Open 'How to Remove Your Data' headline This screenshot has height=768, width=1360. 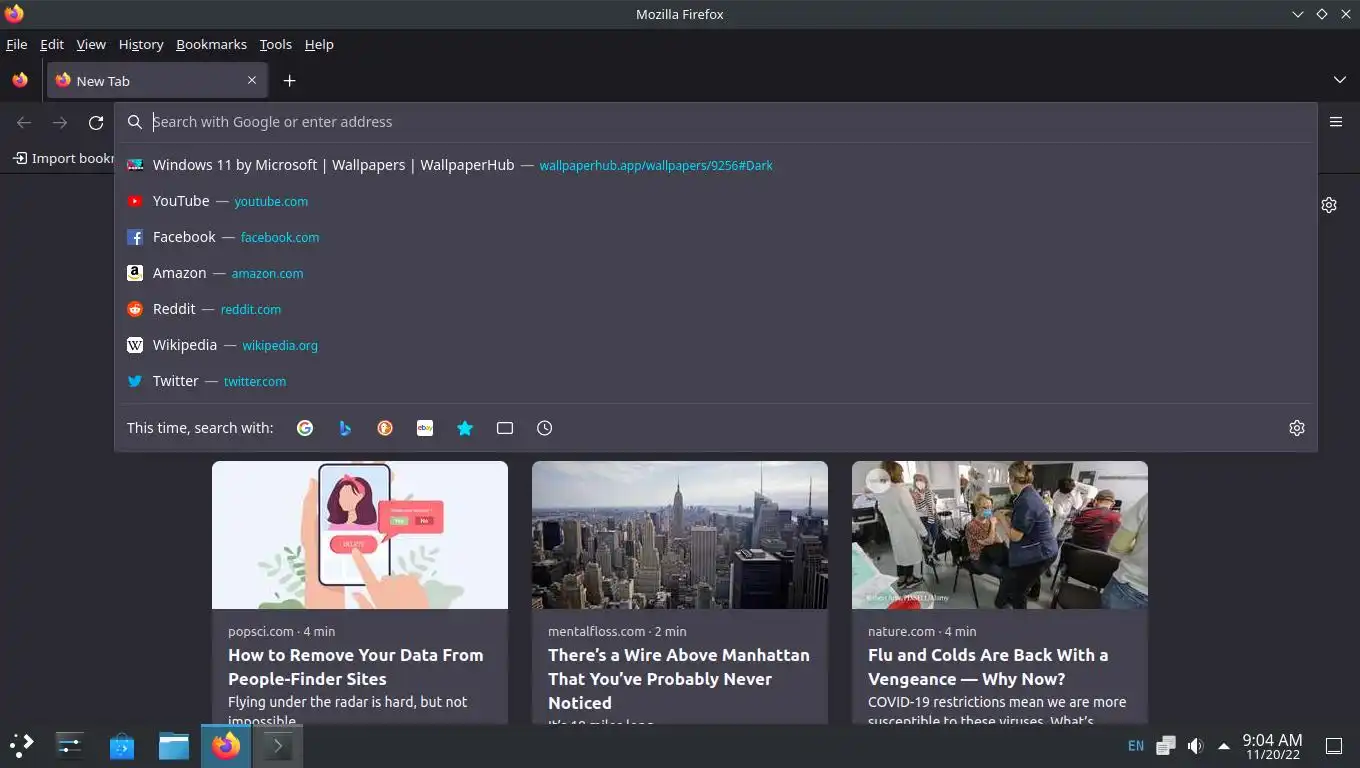coord(356,667)
